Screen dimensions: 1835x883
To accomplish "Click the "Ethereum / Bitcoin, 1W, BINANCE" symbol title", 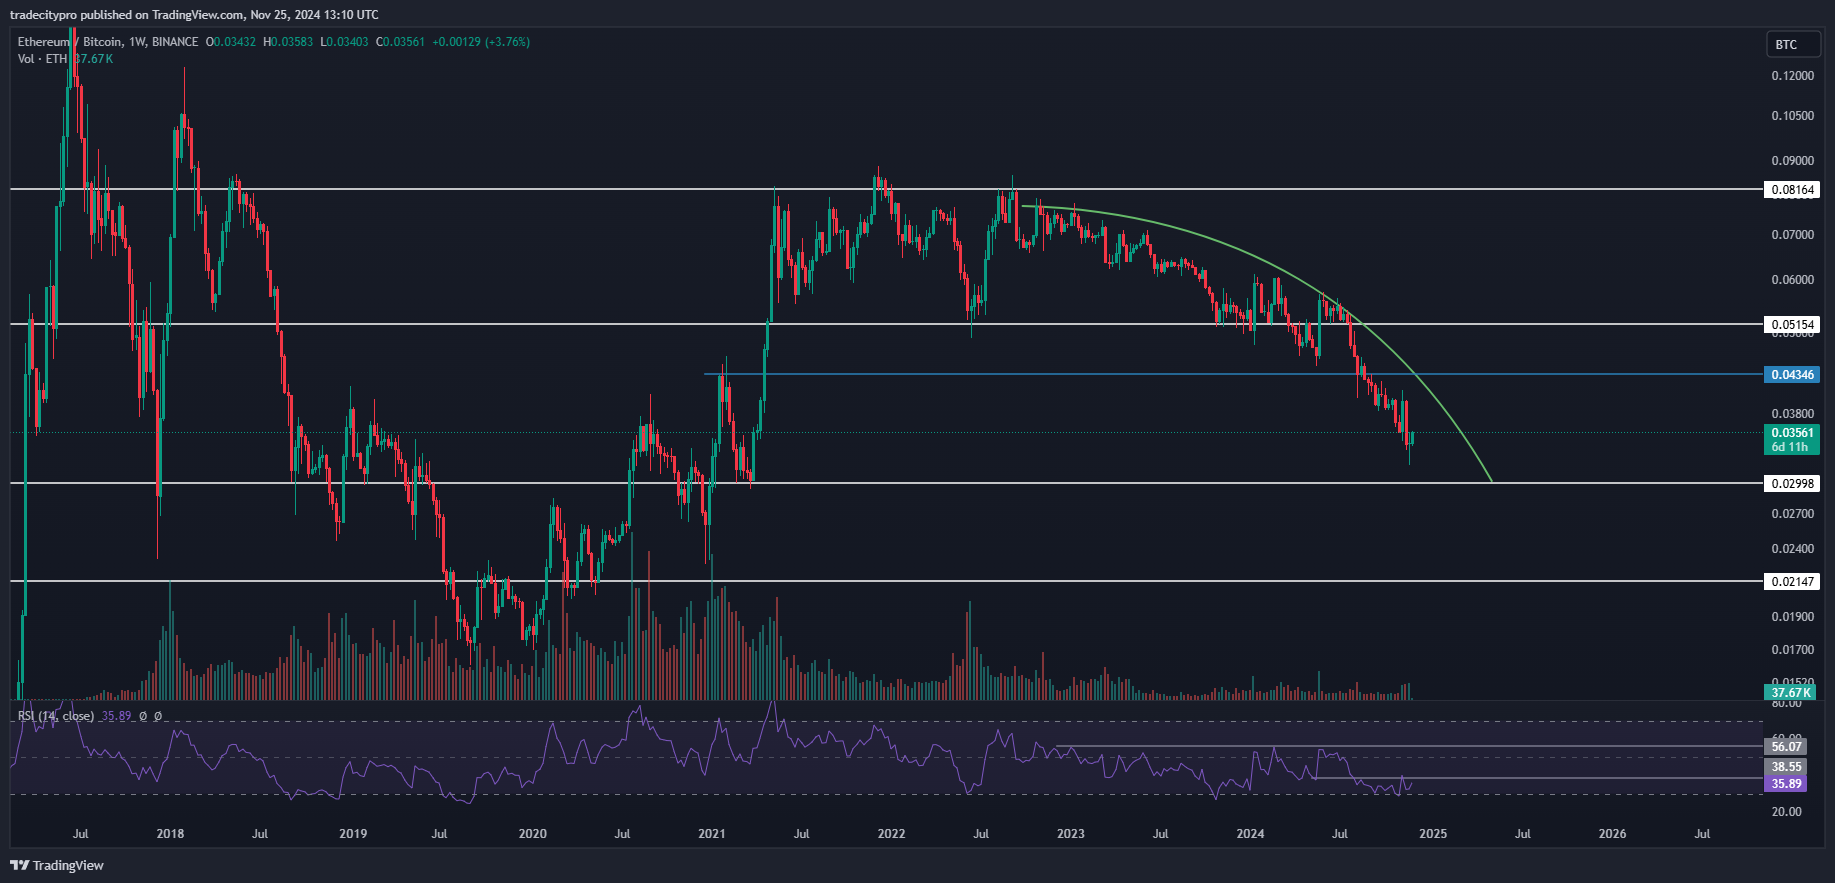I will pyautogui.click(x=108, y=42).
